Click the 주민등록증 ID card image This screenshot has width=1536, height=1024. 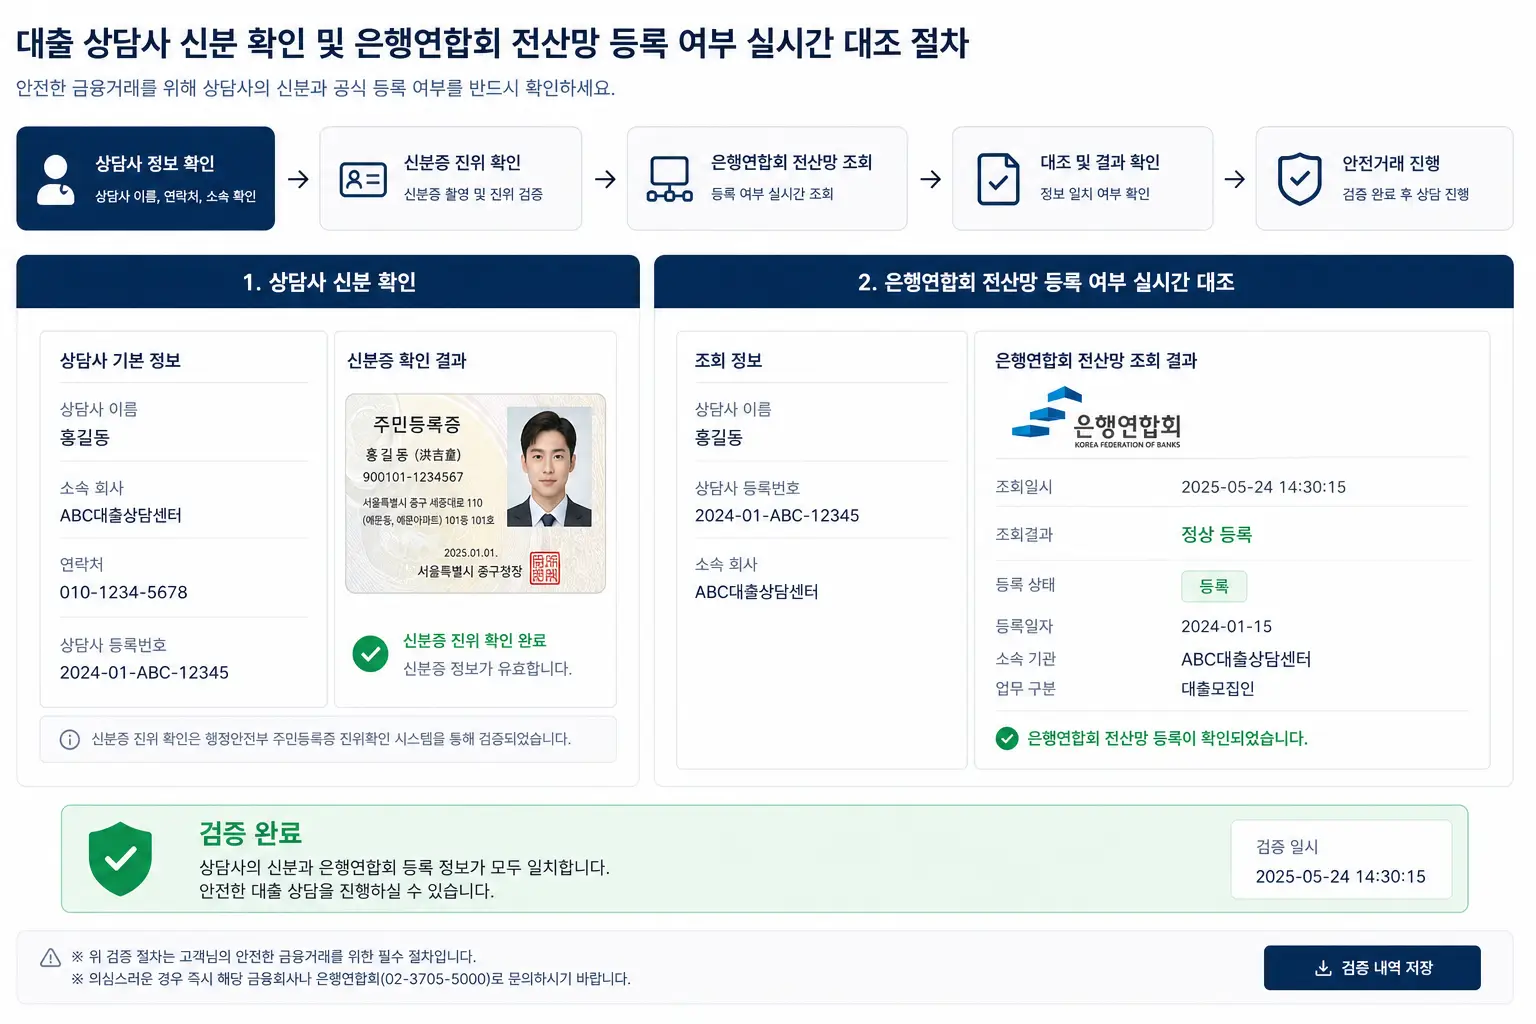tap(475, 493)
